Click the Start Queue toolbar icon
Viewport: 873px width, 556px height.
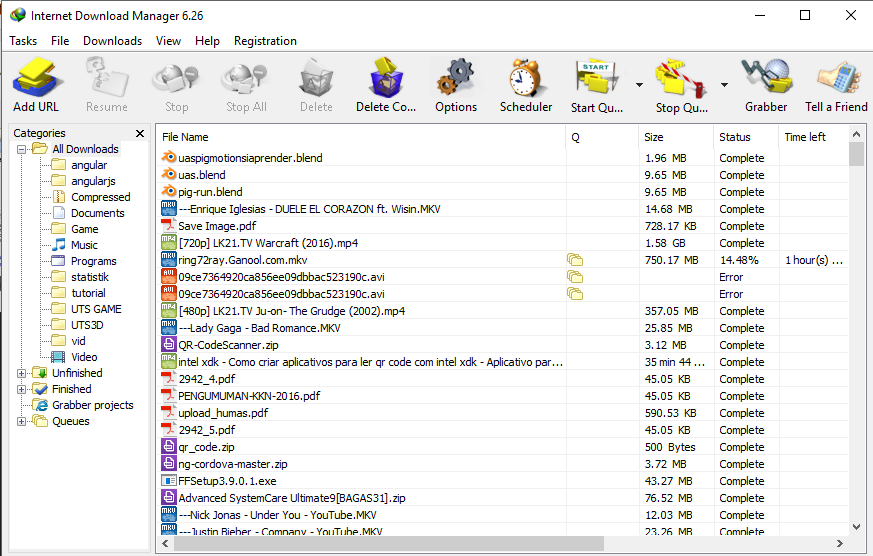coord(597,79)
